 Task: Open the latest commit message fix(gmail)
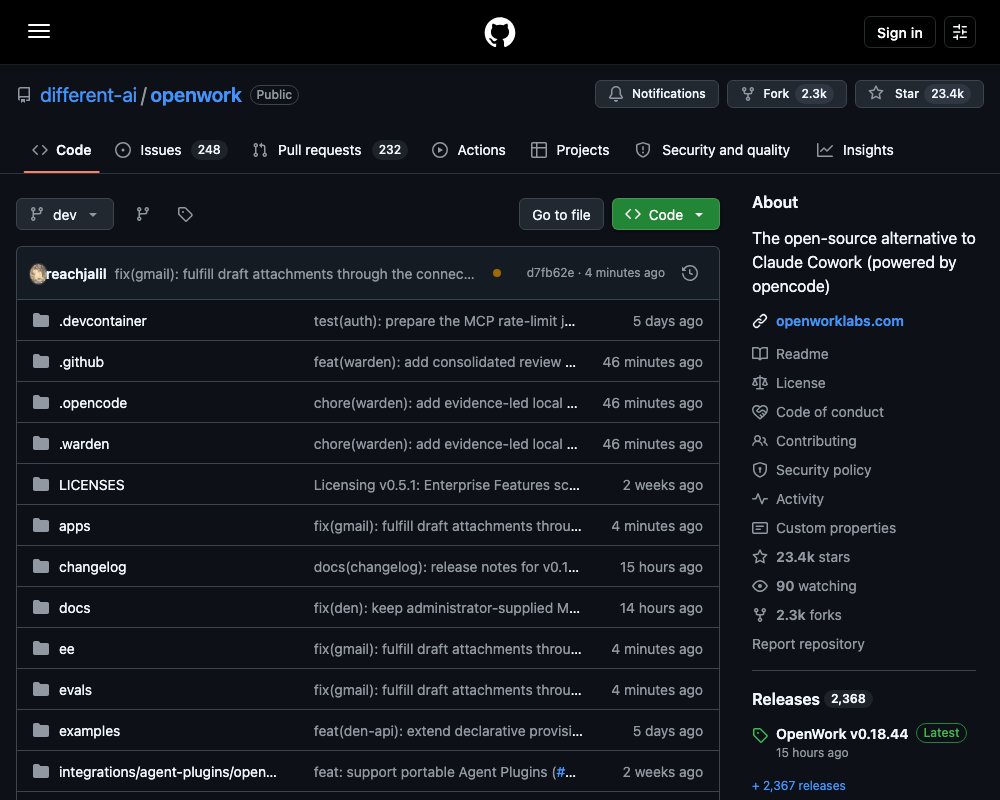pos(294,274)
